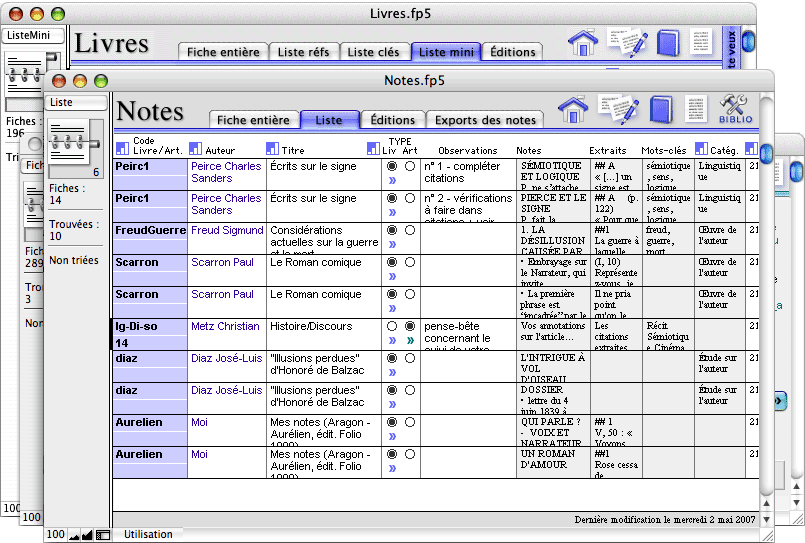Click scroll down arrow of Notes window

point(766,519)
